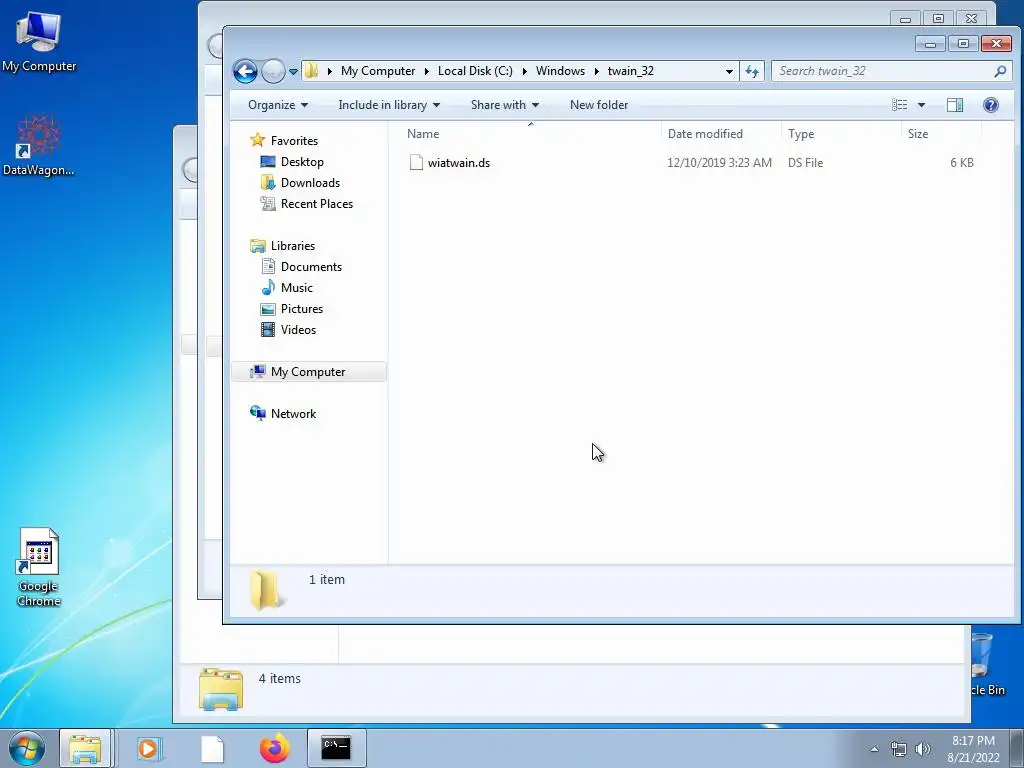Show hidden icons in the system tray
Screen dimensions: 1024x768
874,749
